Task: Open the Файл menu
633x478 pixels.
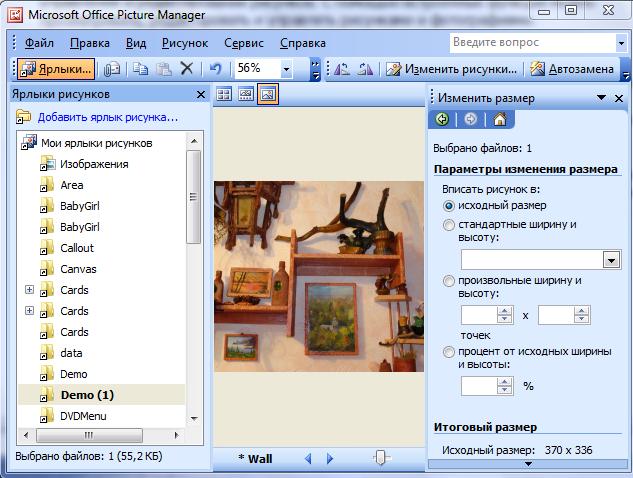Action: [x=39, y=43]
